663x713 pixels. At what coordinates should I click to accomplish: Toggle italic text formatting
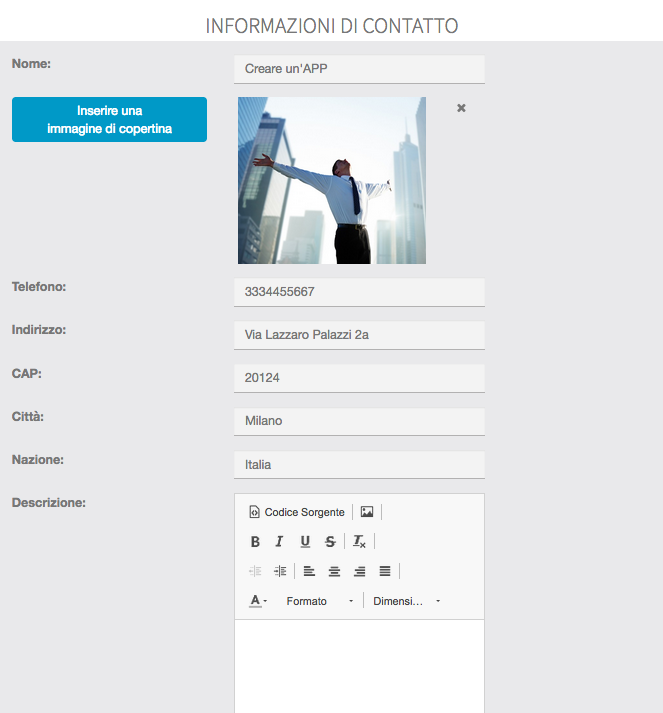[280, 542]
